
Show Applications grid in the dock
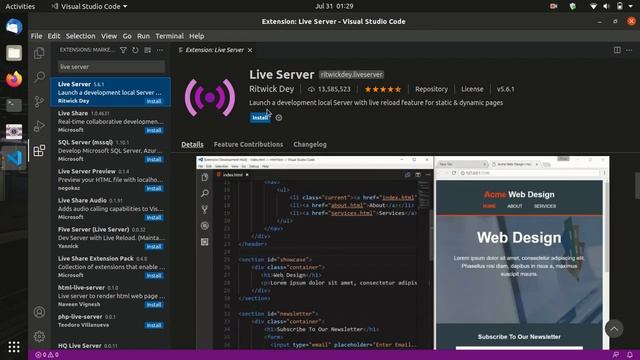(14, 347)
